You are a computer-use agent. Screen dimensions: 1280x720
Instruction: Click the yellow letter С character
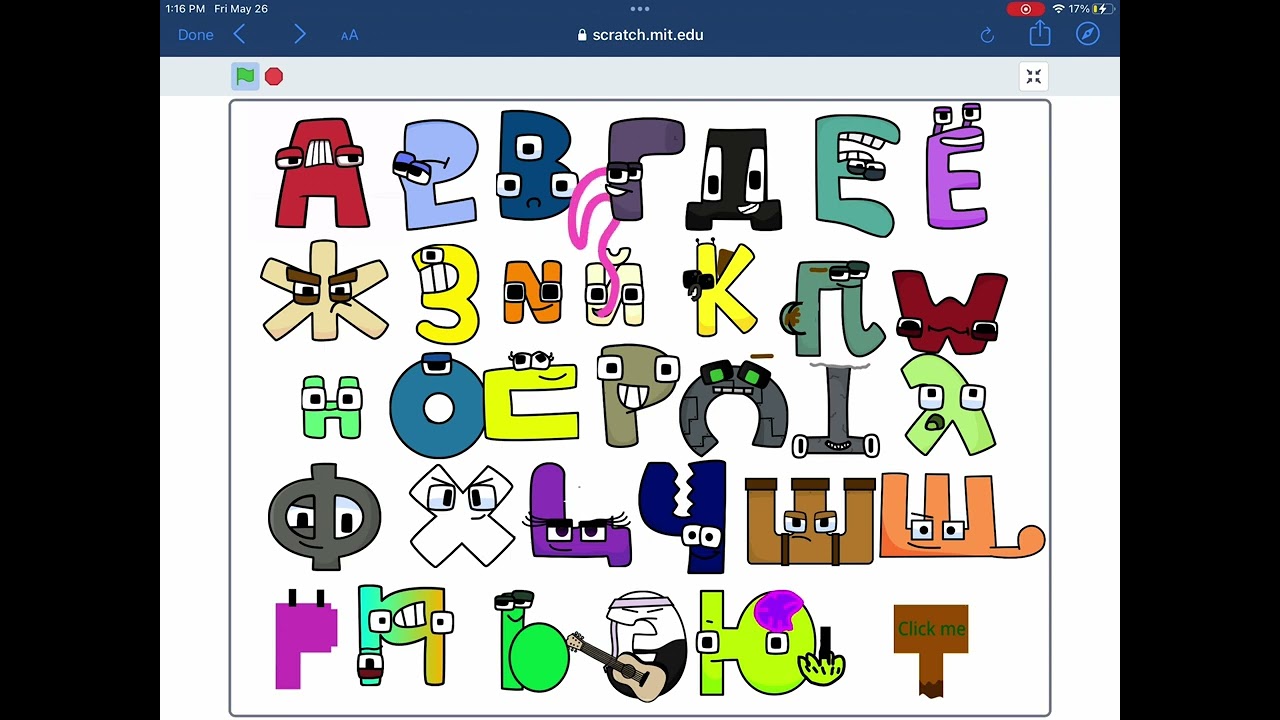pos(532,397)
